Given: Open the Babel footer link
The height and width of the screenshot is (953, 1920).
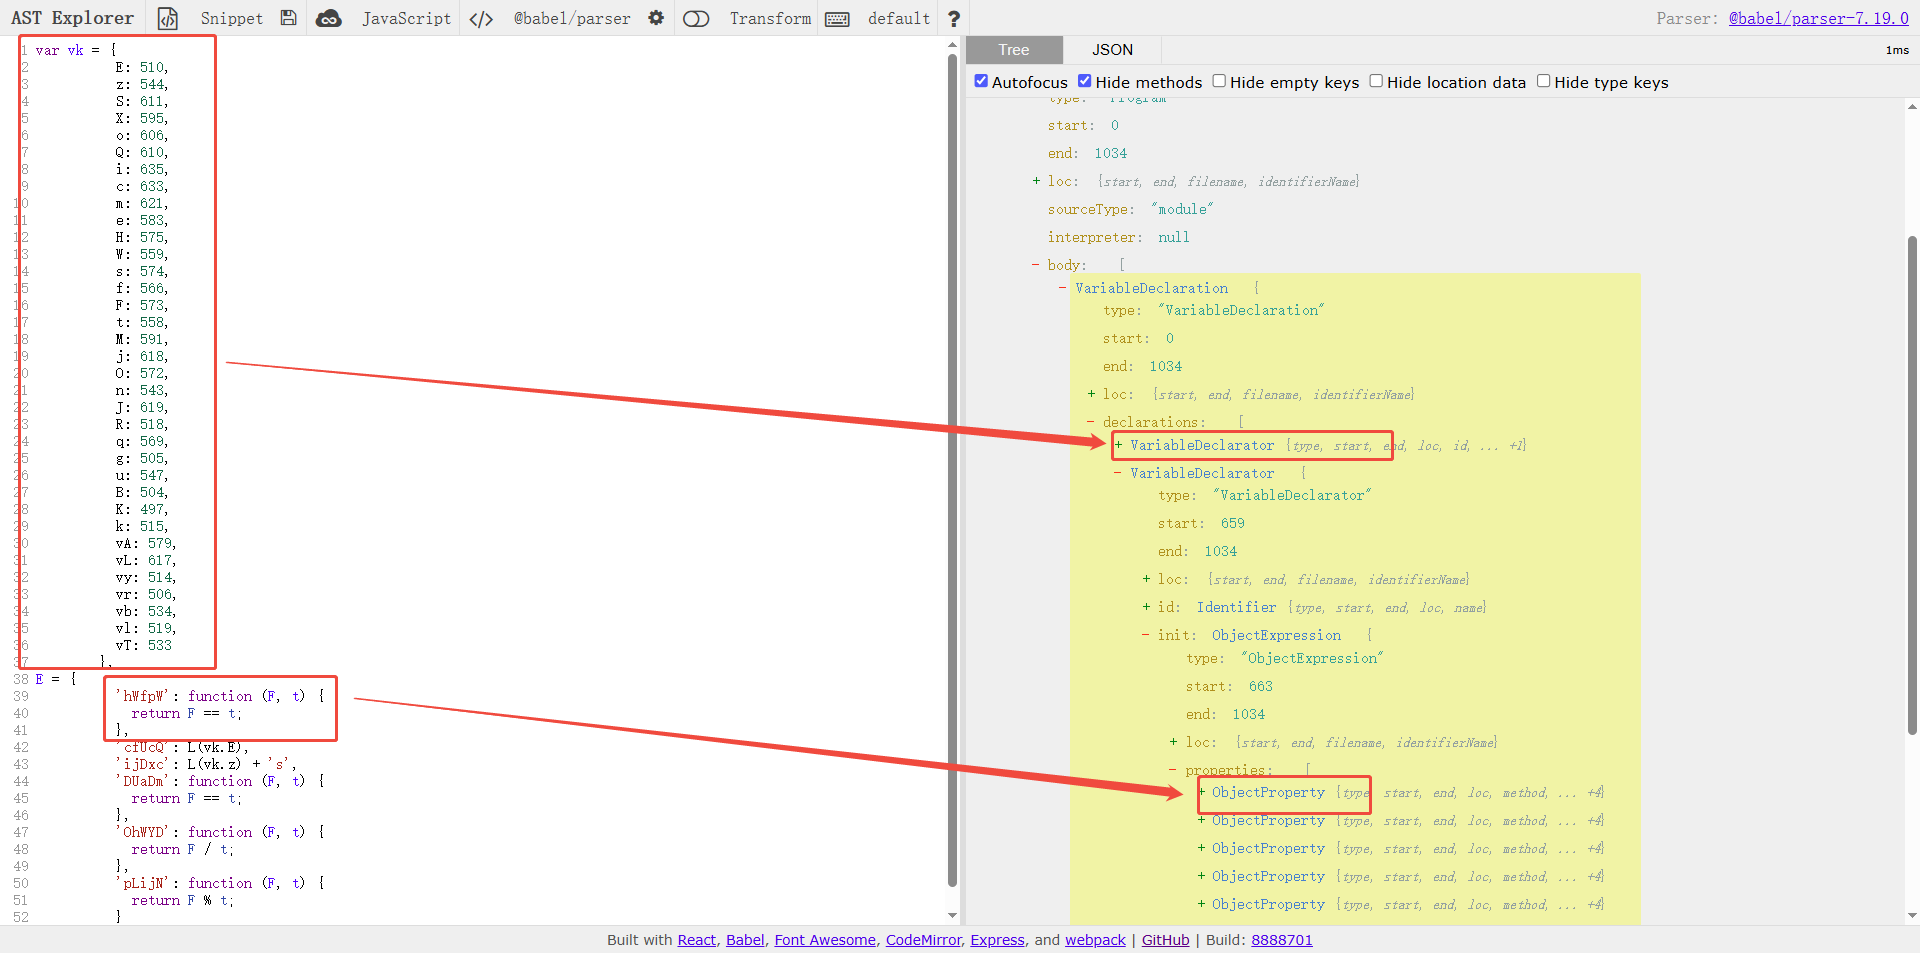Looking at the screenshot, I should (745, 940).
